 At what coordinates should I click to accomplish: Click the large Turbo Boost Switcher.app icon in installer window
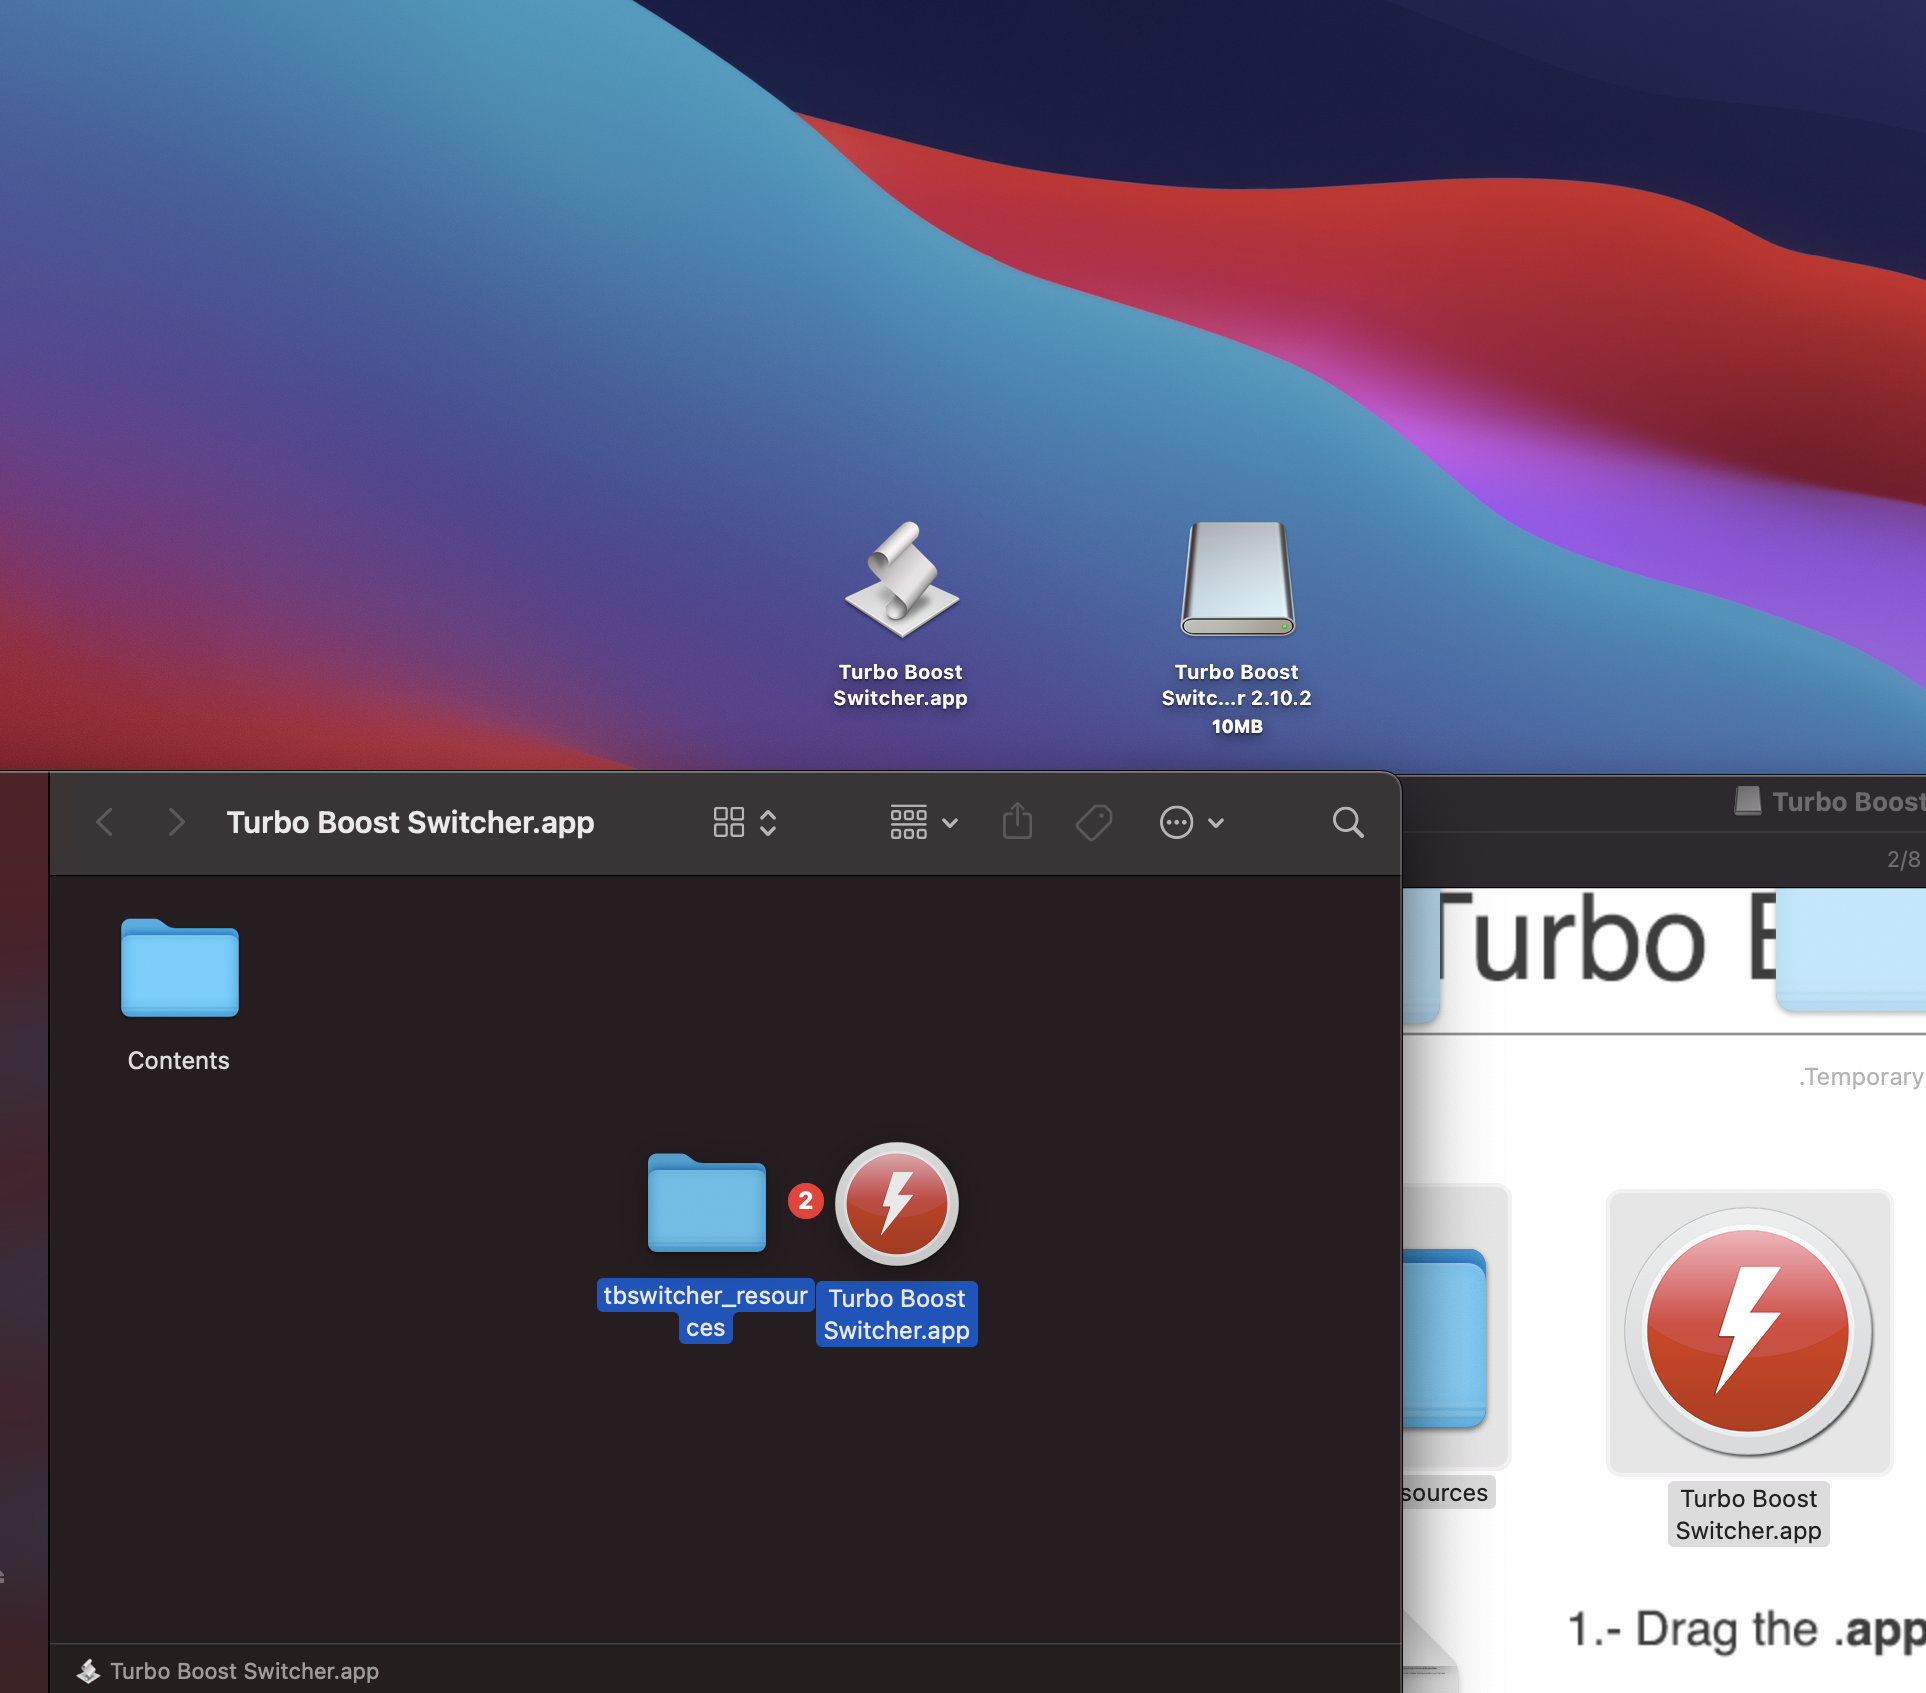pos(1748,1331)
